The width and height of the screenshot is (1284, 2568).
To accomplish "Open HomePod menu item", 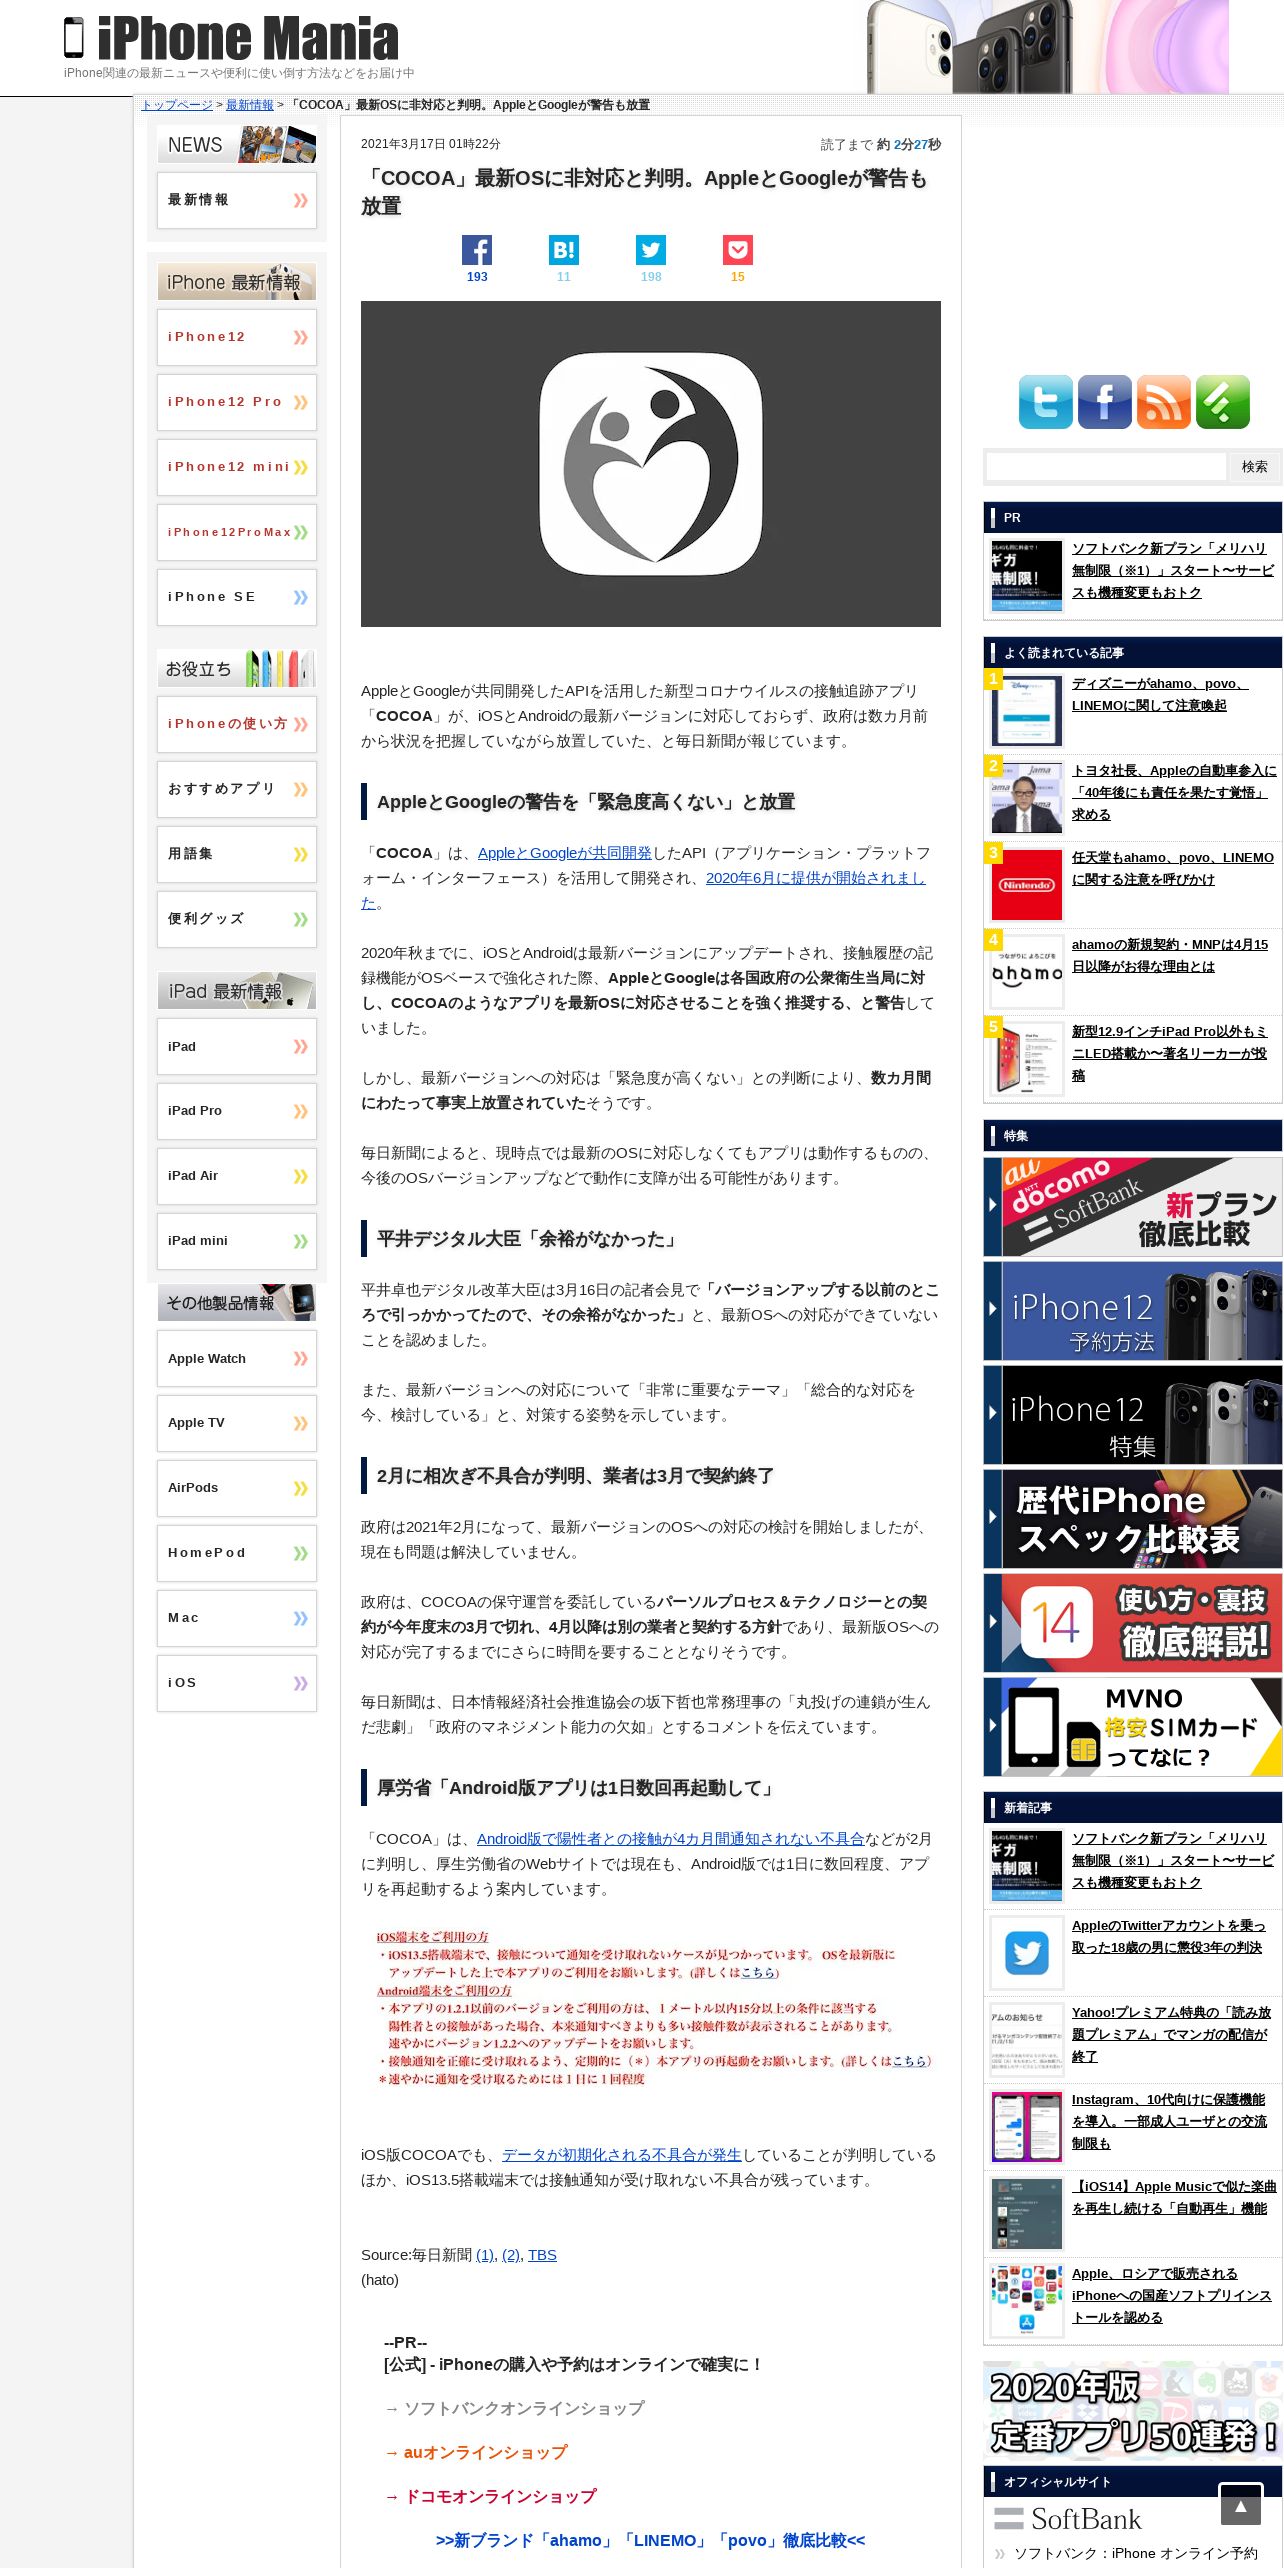I will click(237, 1553).
